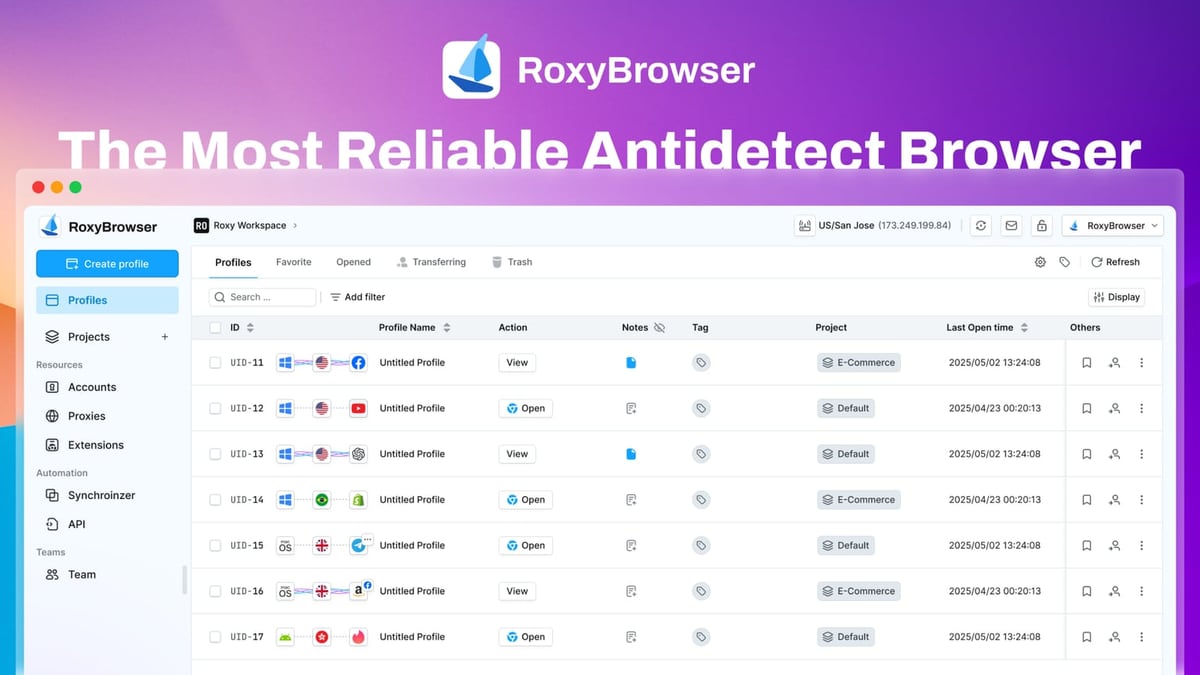Switch to the Transferring tab
The height and width of the screenshot is (675, 1200).
pos(431,262)
